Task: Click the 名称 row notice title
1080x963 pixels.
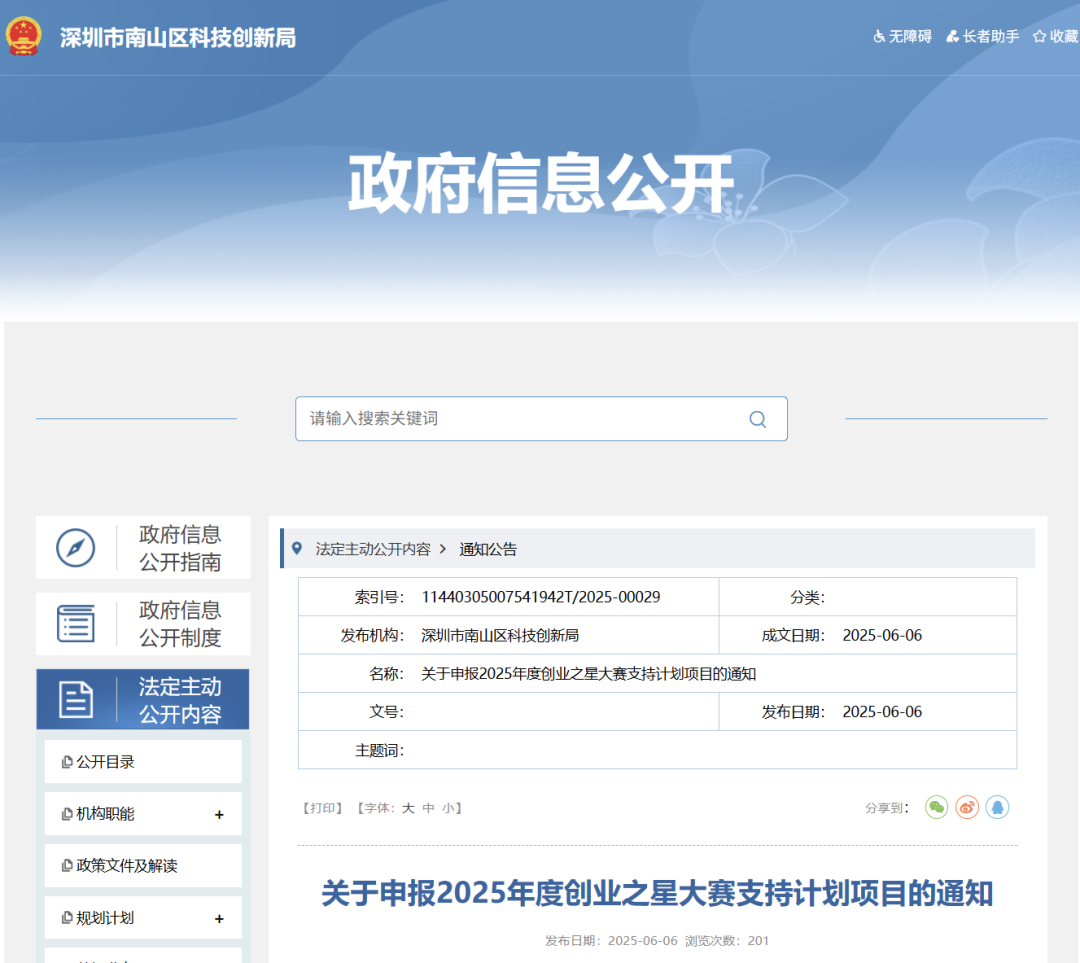Action: tap(588, 674)
